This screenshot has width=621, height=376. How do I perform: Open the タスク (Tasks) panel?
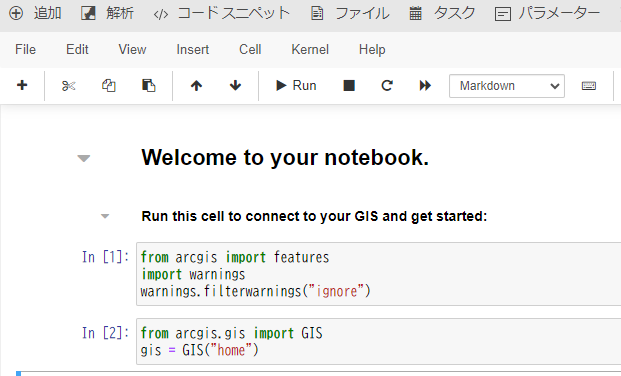pyautogui.click(x=442, y=13)
